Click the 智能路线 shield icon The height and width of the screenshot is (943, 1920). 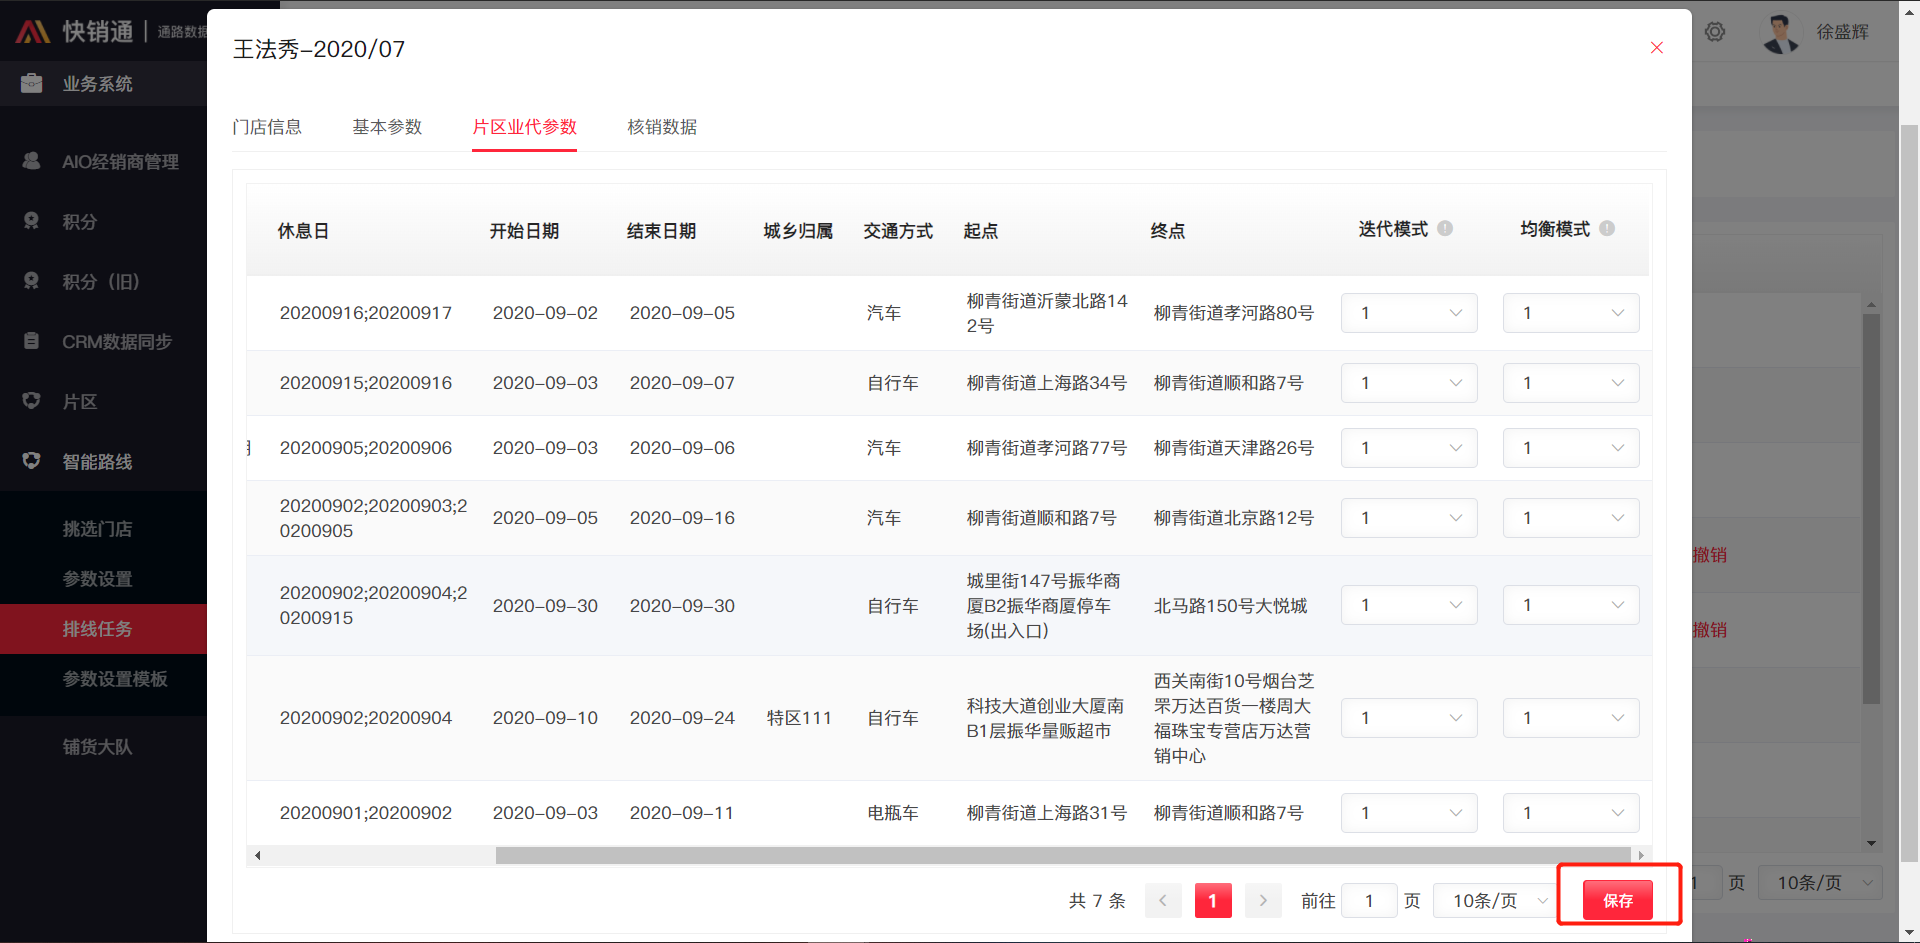pos(32,461)
